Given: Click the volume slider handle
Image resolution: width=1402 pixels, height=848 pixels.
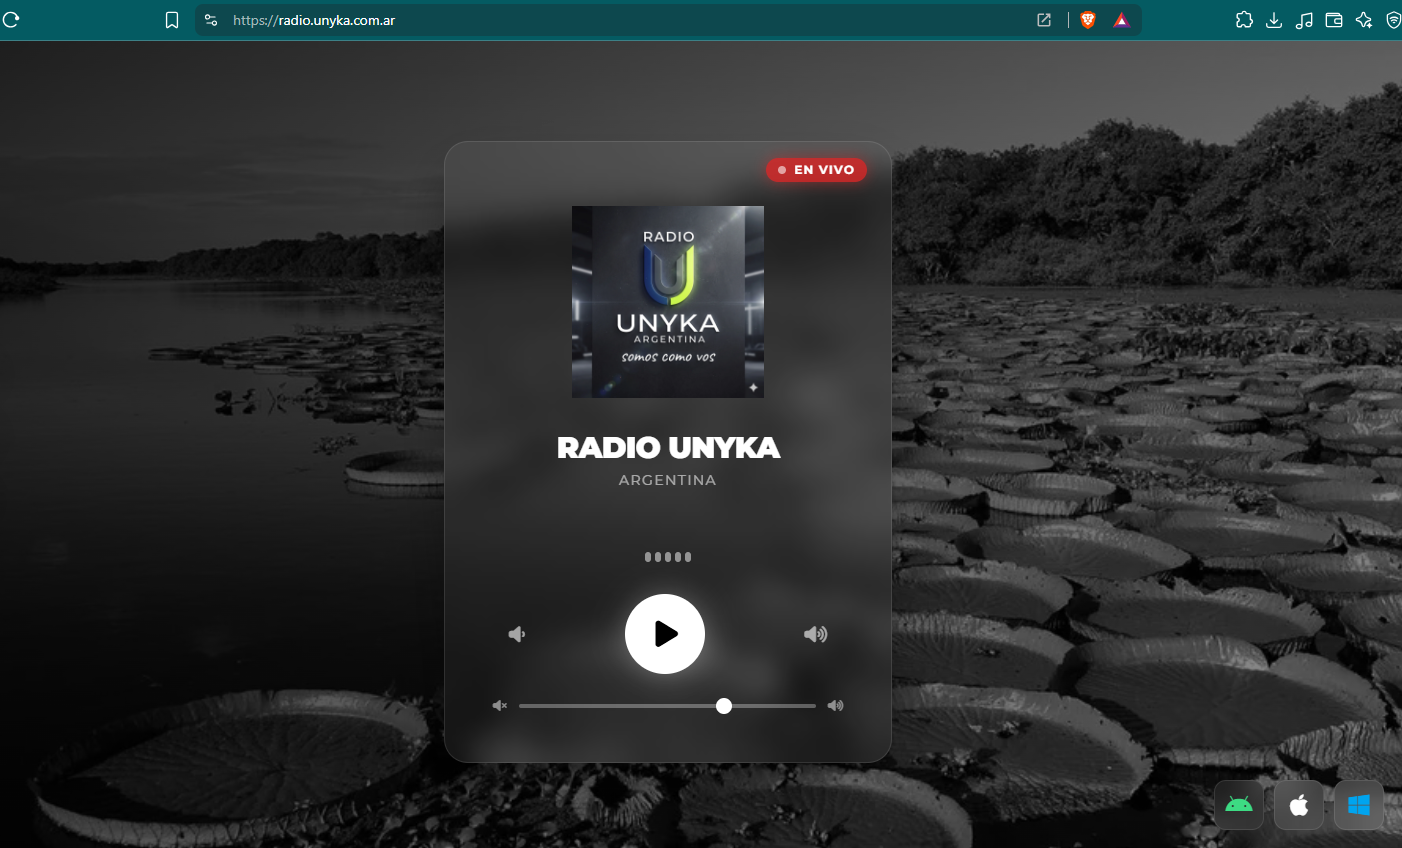Looking at the screenshot, I should tap(724, 706).
